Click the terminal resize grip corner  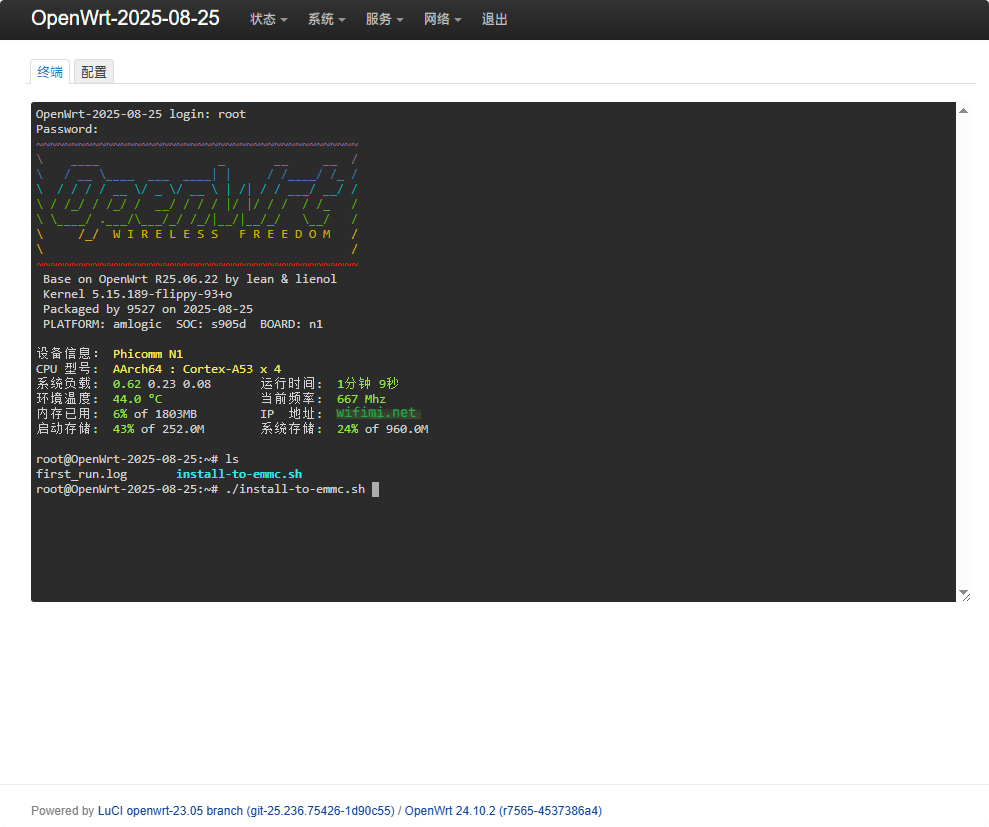(x=967, y=597)
